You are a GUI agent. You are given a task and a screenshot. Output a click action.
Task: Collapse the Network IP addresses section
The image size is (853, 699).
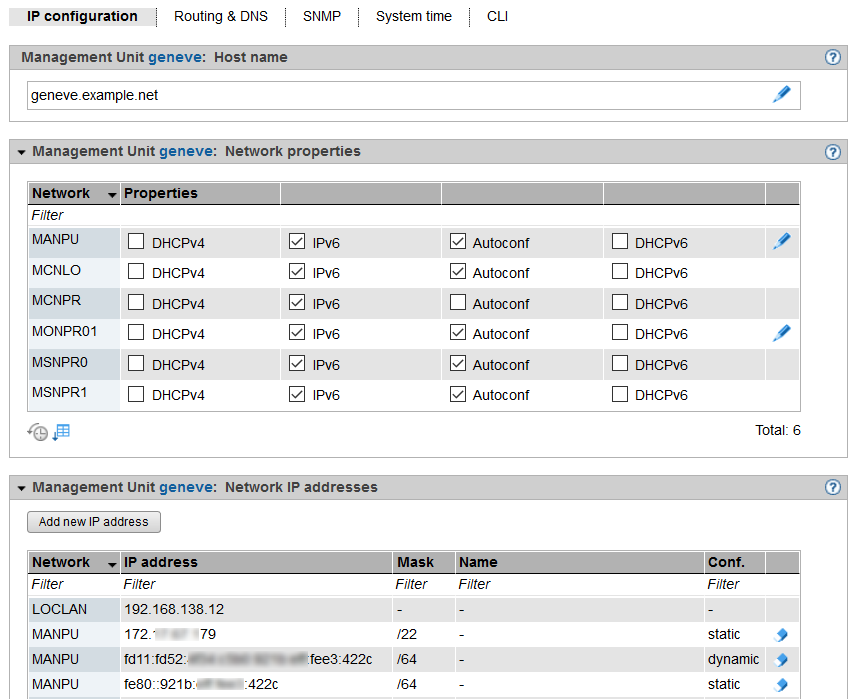[21, 489]
